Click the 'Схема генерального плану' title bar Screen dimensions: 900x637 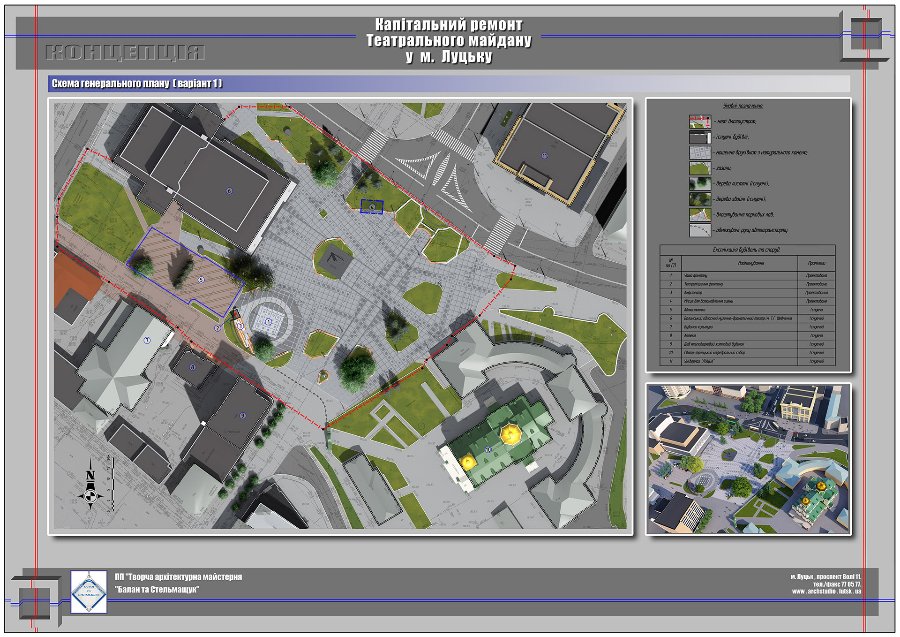tap(140, 84)
